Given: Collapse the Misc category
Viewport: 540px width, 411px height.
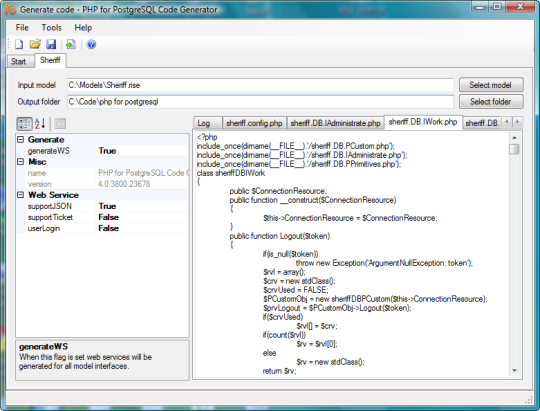Looking at the screenshot, I should [x=21, y=162].
